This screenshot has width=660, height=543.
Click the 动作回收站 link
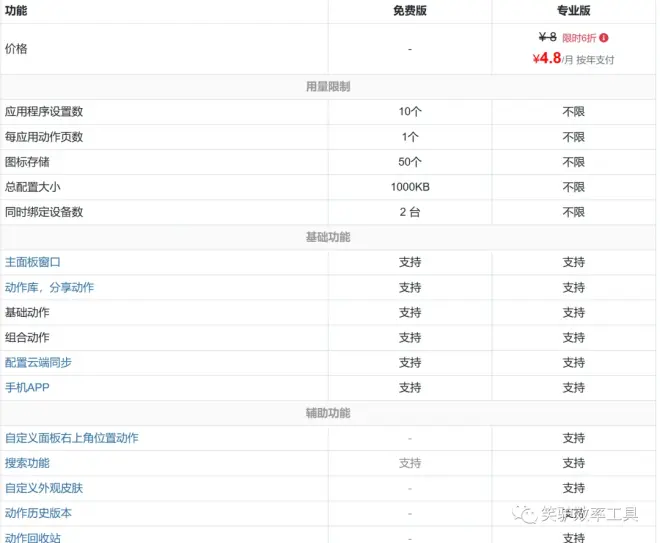click(x=33, y=537)
